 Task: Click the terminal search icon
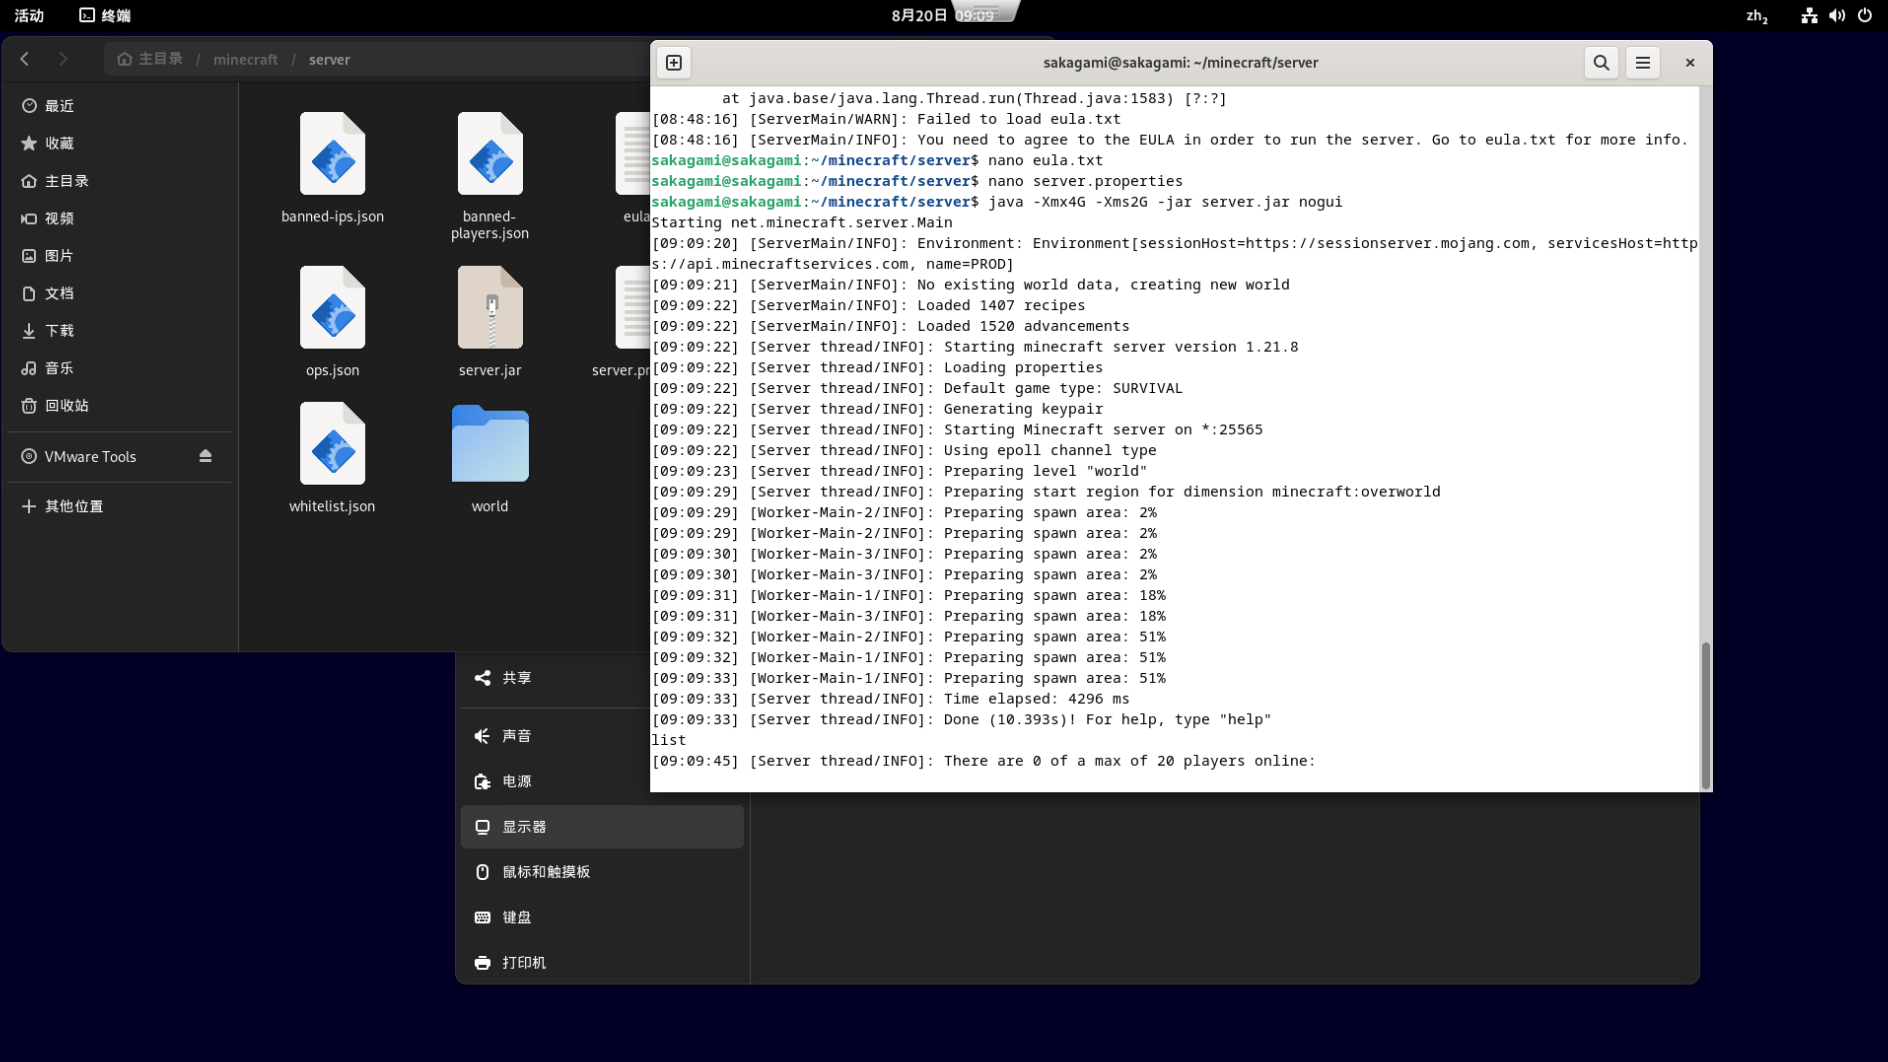[1601, 63]
